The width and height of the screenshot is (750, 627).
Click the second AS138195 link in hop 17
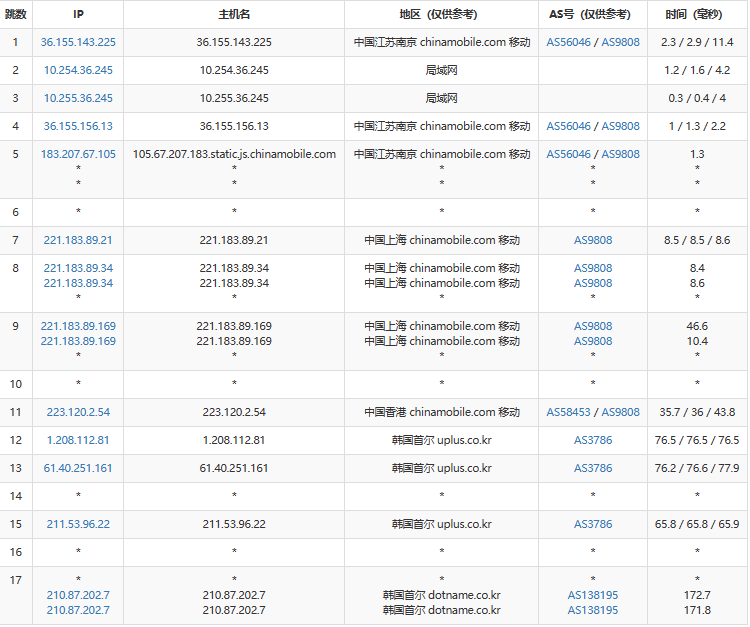point(593,610)
